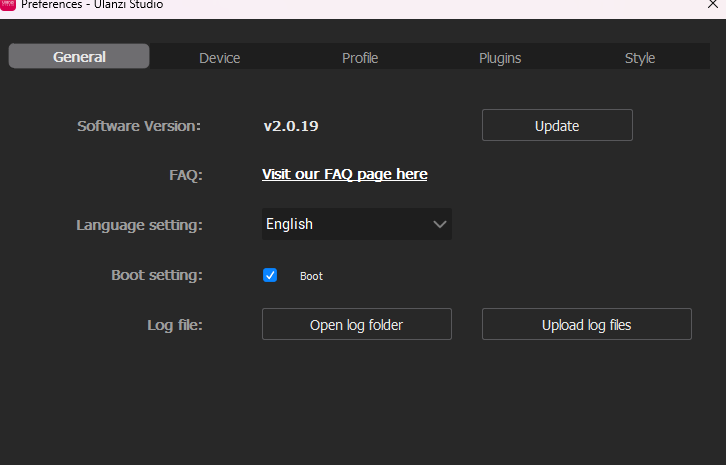726x465 pixels.
Task: Switch to the General tab
Action: (x=79, y=57)
